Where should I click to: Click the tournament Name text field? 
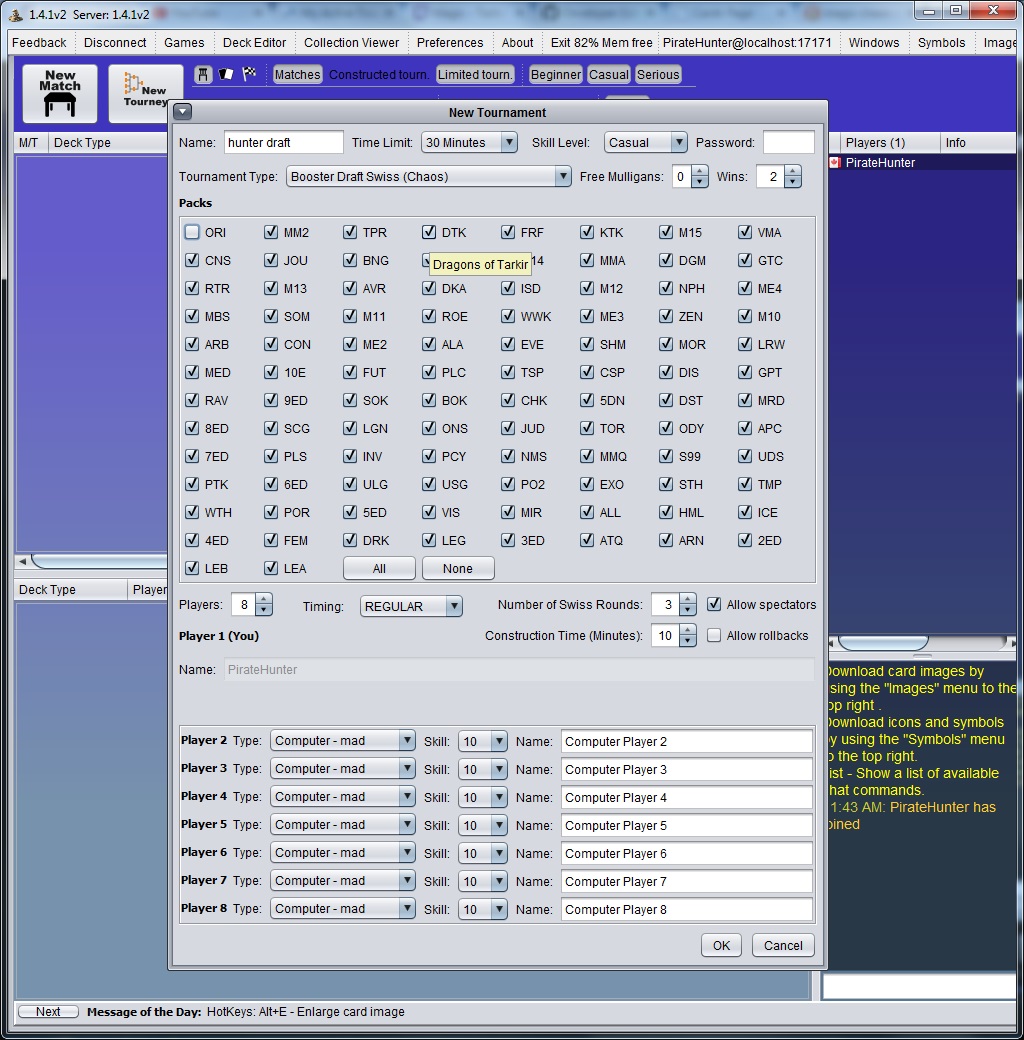point(284,143)
